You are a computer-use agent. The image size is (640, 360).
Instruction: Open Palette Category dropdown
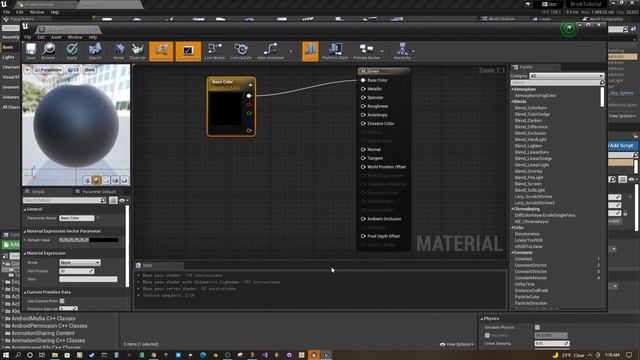(x=566, y=76)
